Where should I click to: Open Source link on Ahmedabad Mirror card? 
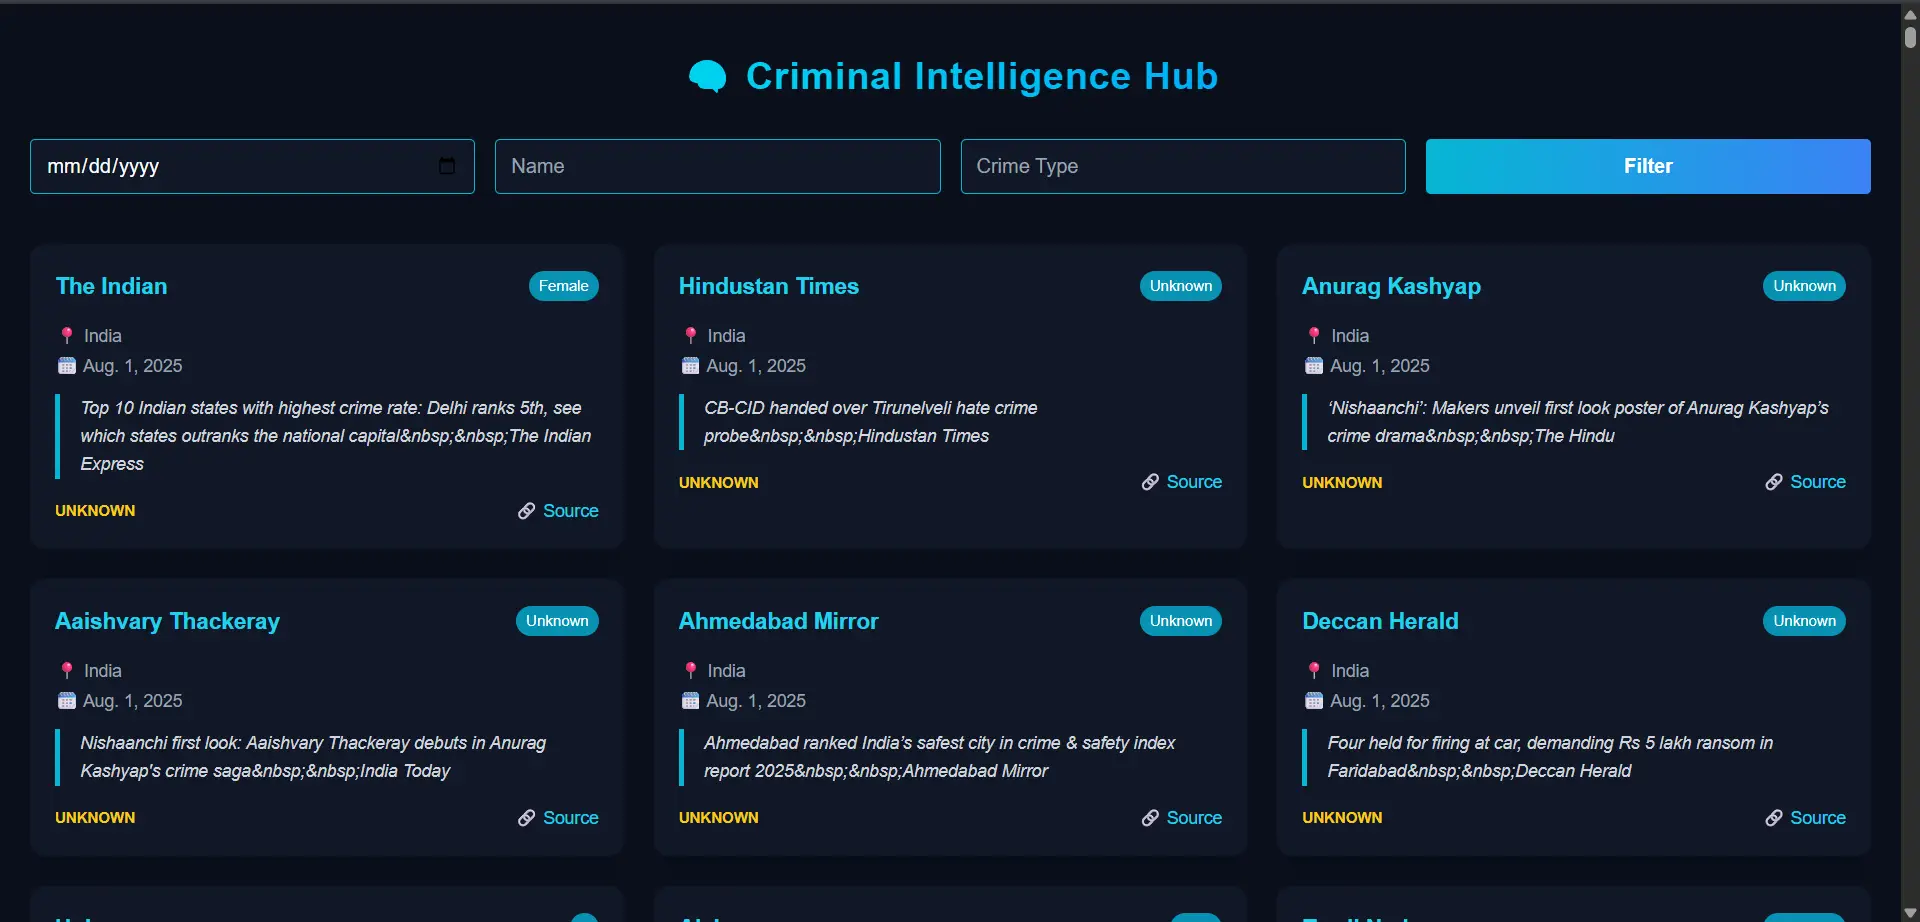click(1193, 818)
